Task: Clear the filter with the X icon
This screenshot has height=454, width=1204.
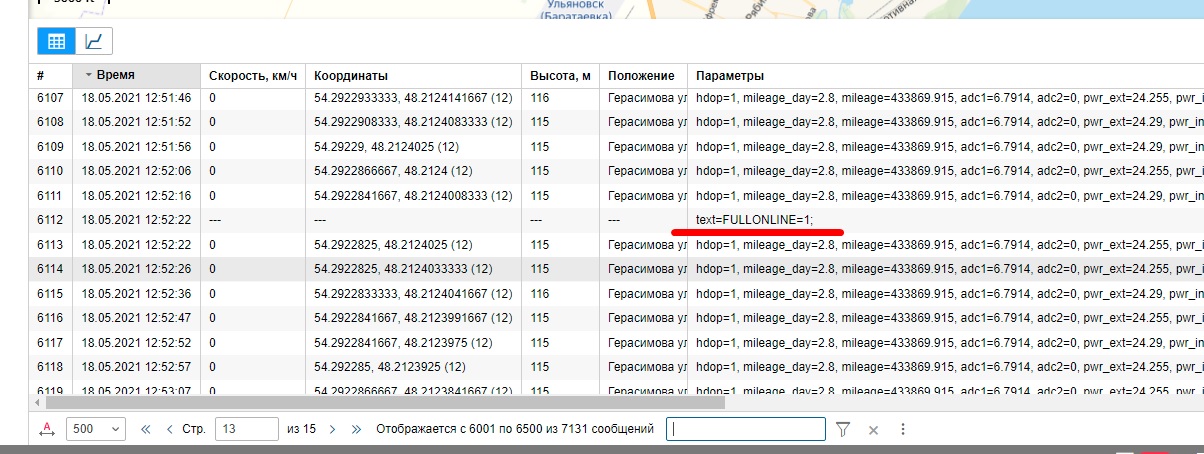Action: [873, 429]
